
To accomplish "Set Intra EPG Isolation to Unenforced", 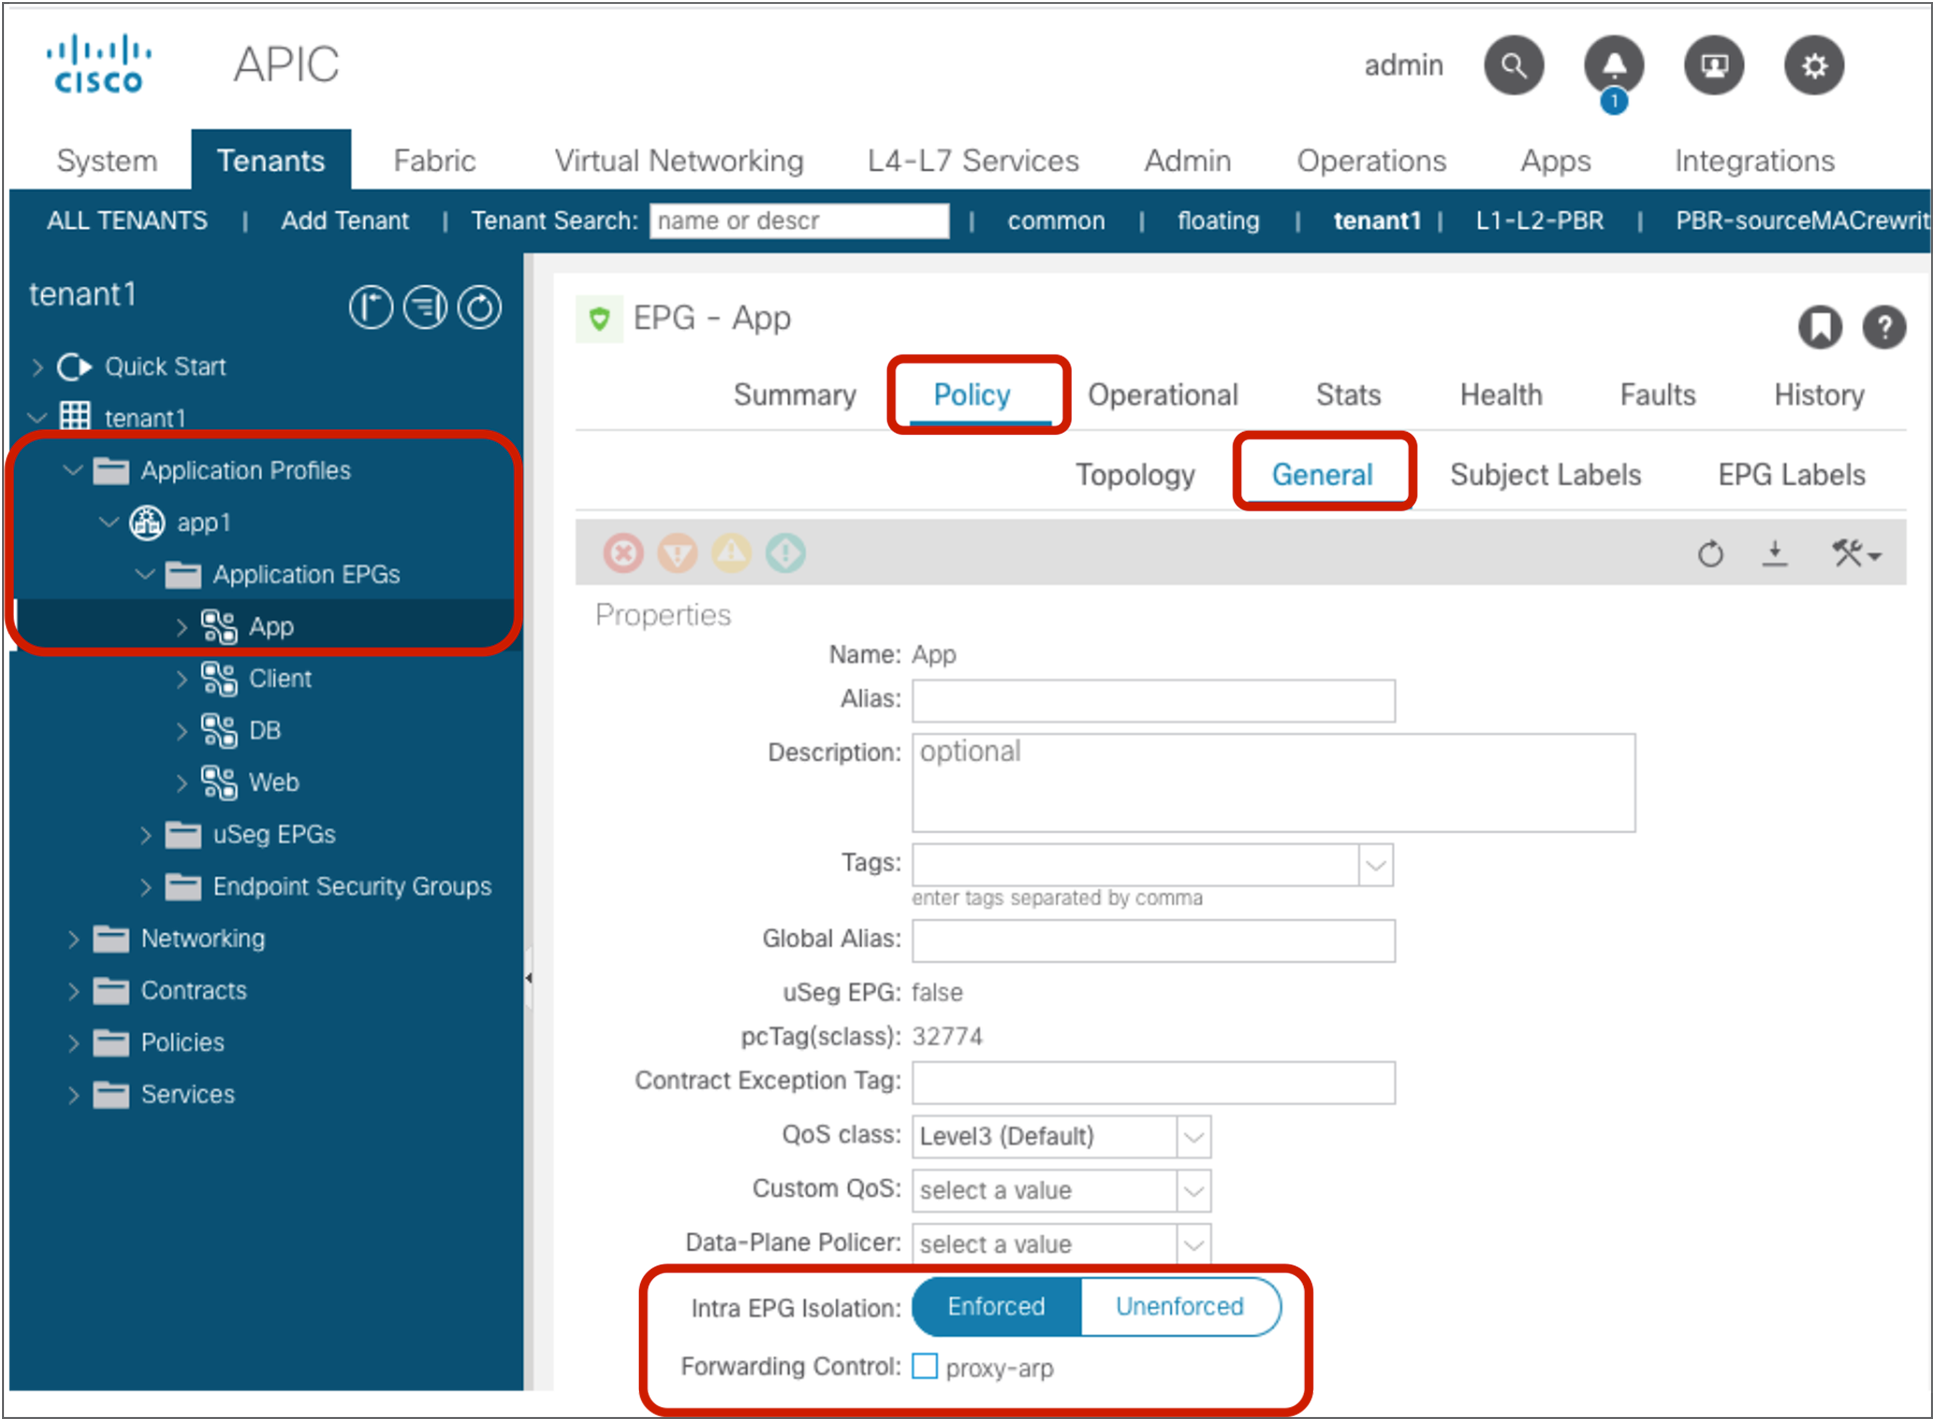I will [1180, 1306].
